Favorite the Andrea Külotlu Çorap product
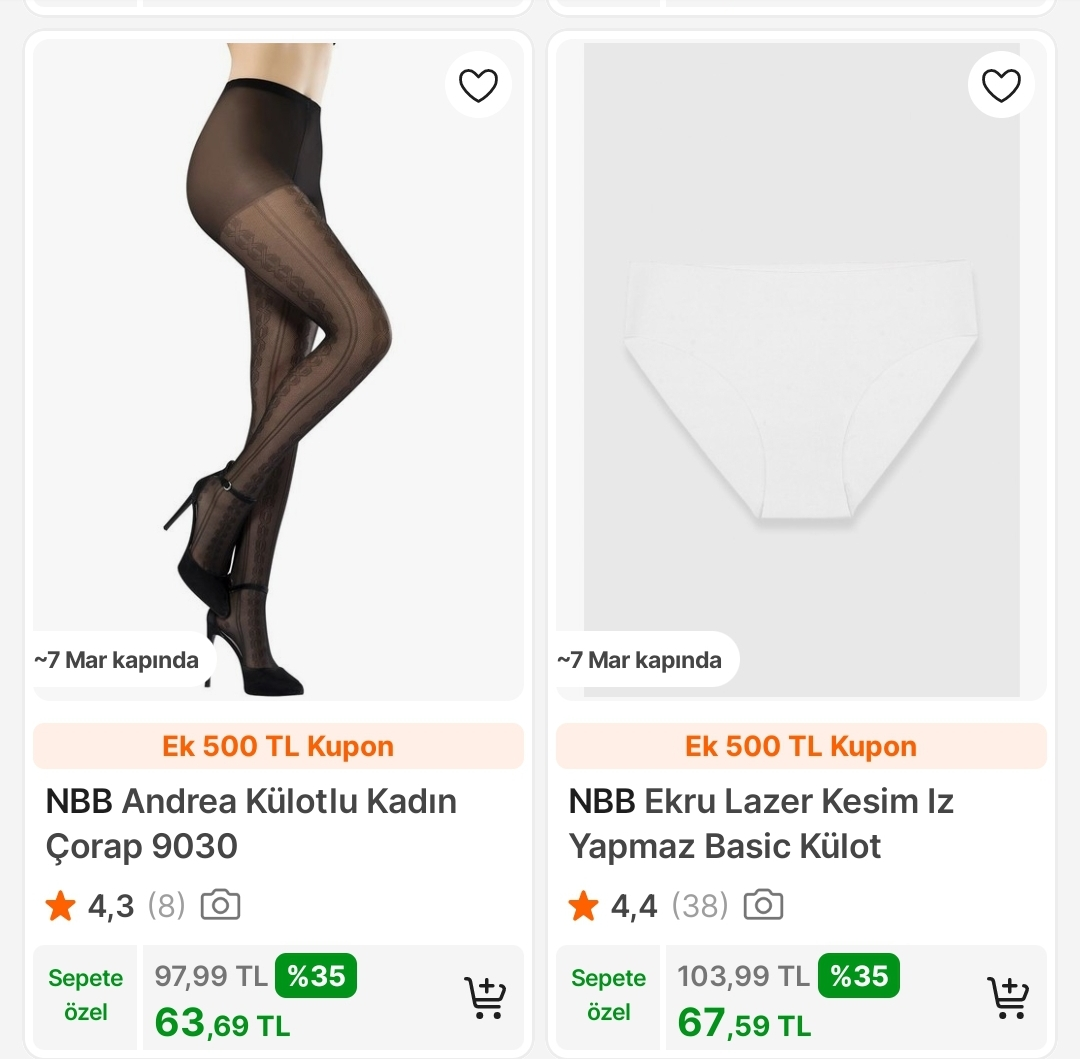This screenshot has height=1059, width=1080. (x=478, y=84)
